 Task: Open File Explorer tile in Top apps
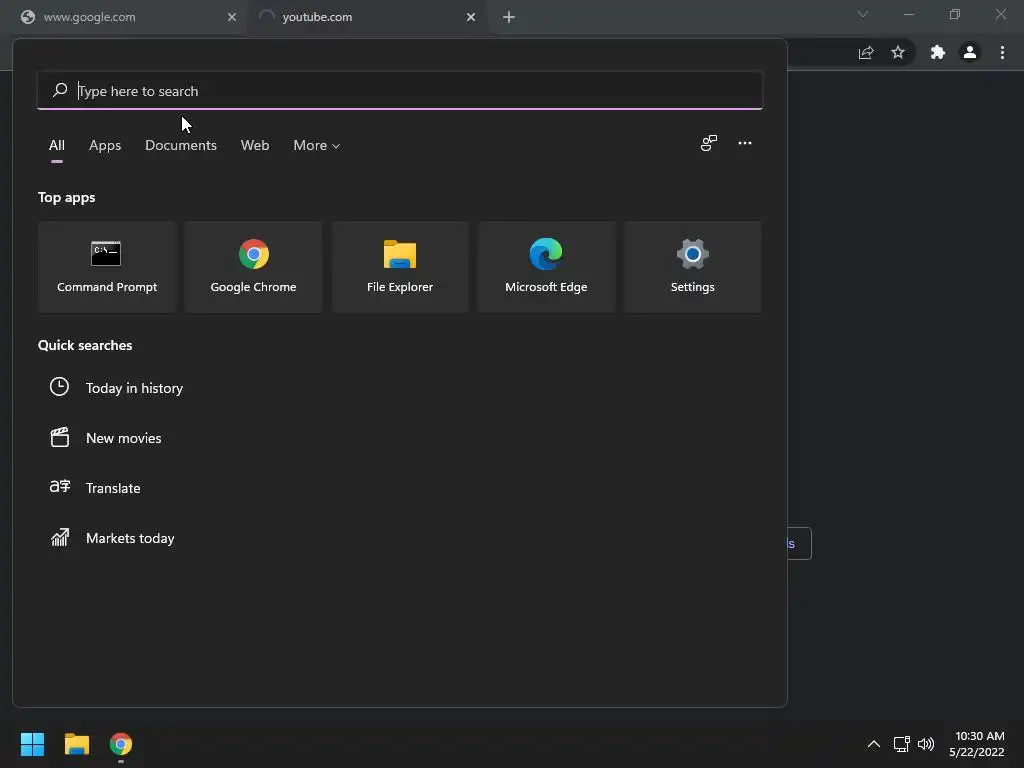coord(400,267)
